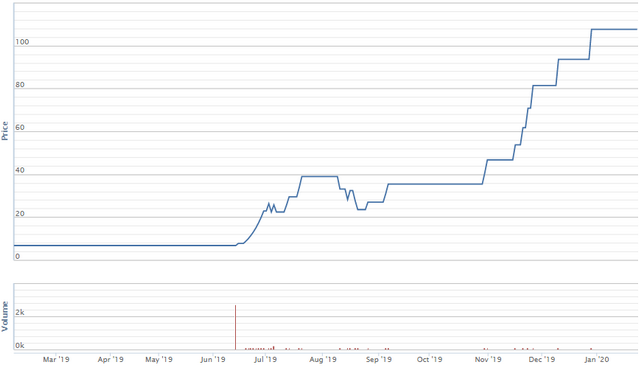The height and width of the screenshot is (368, 639).
Task: Click the tall red volume spike bar
Action: 236,327
